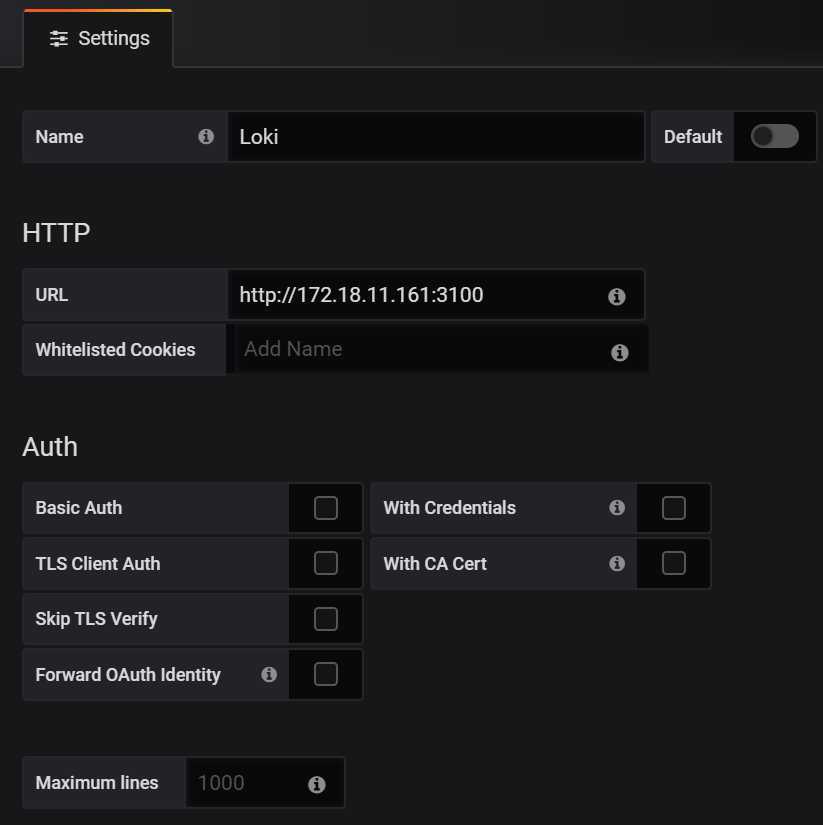Enable the TLS Client Auth checkbox
Screen dimensions: 823x825
coord(326,564)
